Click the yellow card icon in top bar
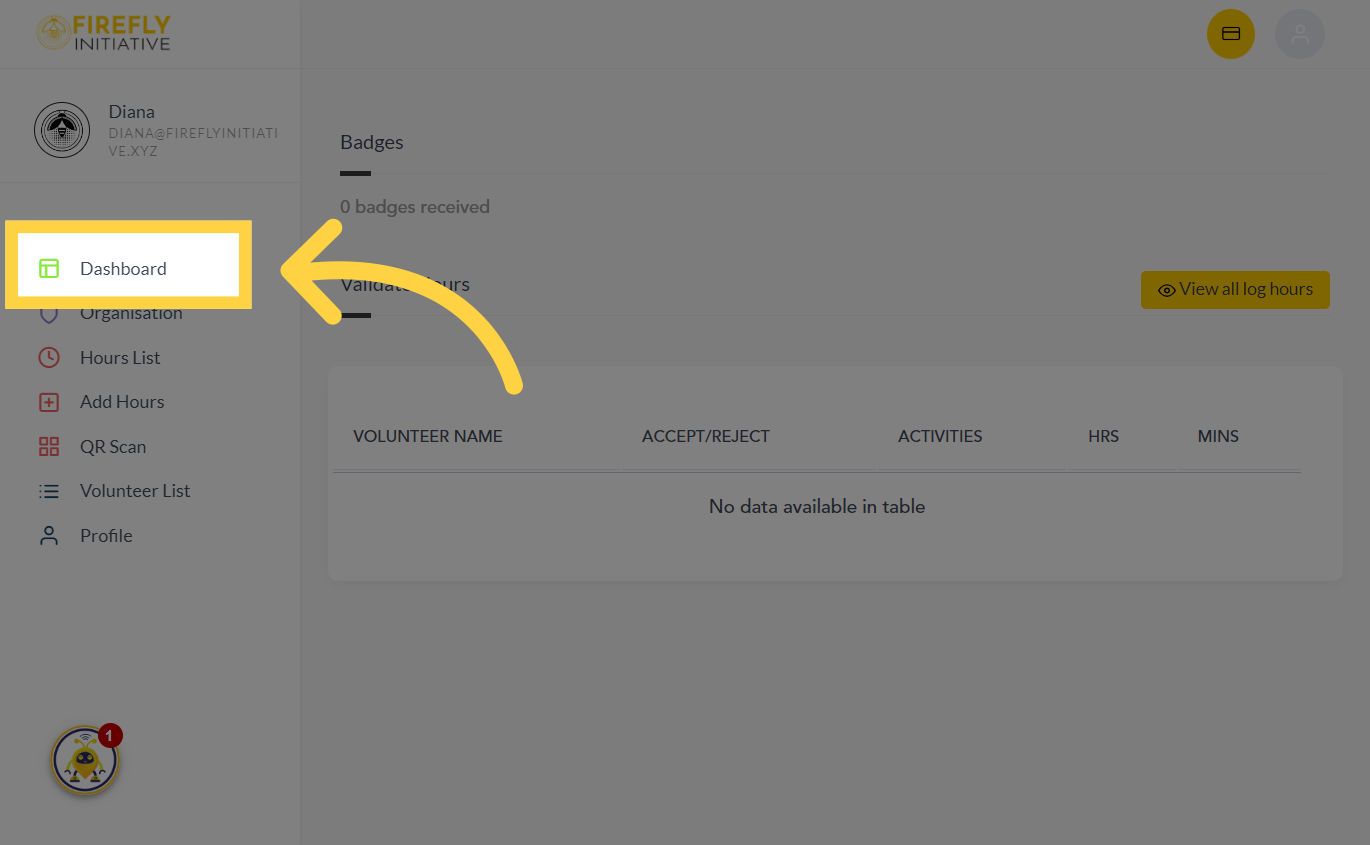 pos(1231,33)
